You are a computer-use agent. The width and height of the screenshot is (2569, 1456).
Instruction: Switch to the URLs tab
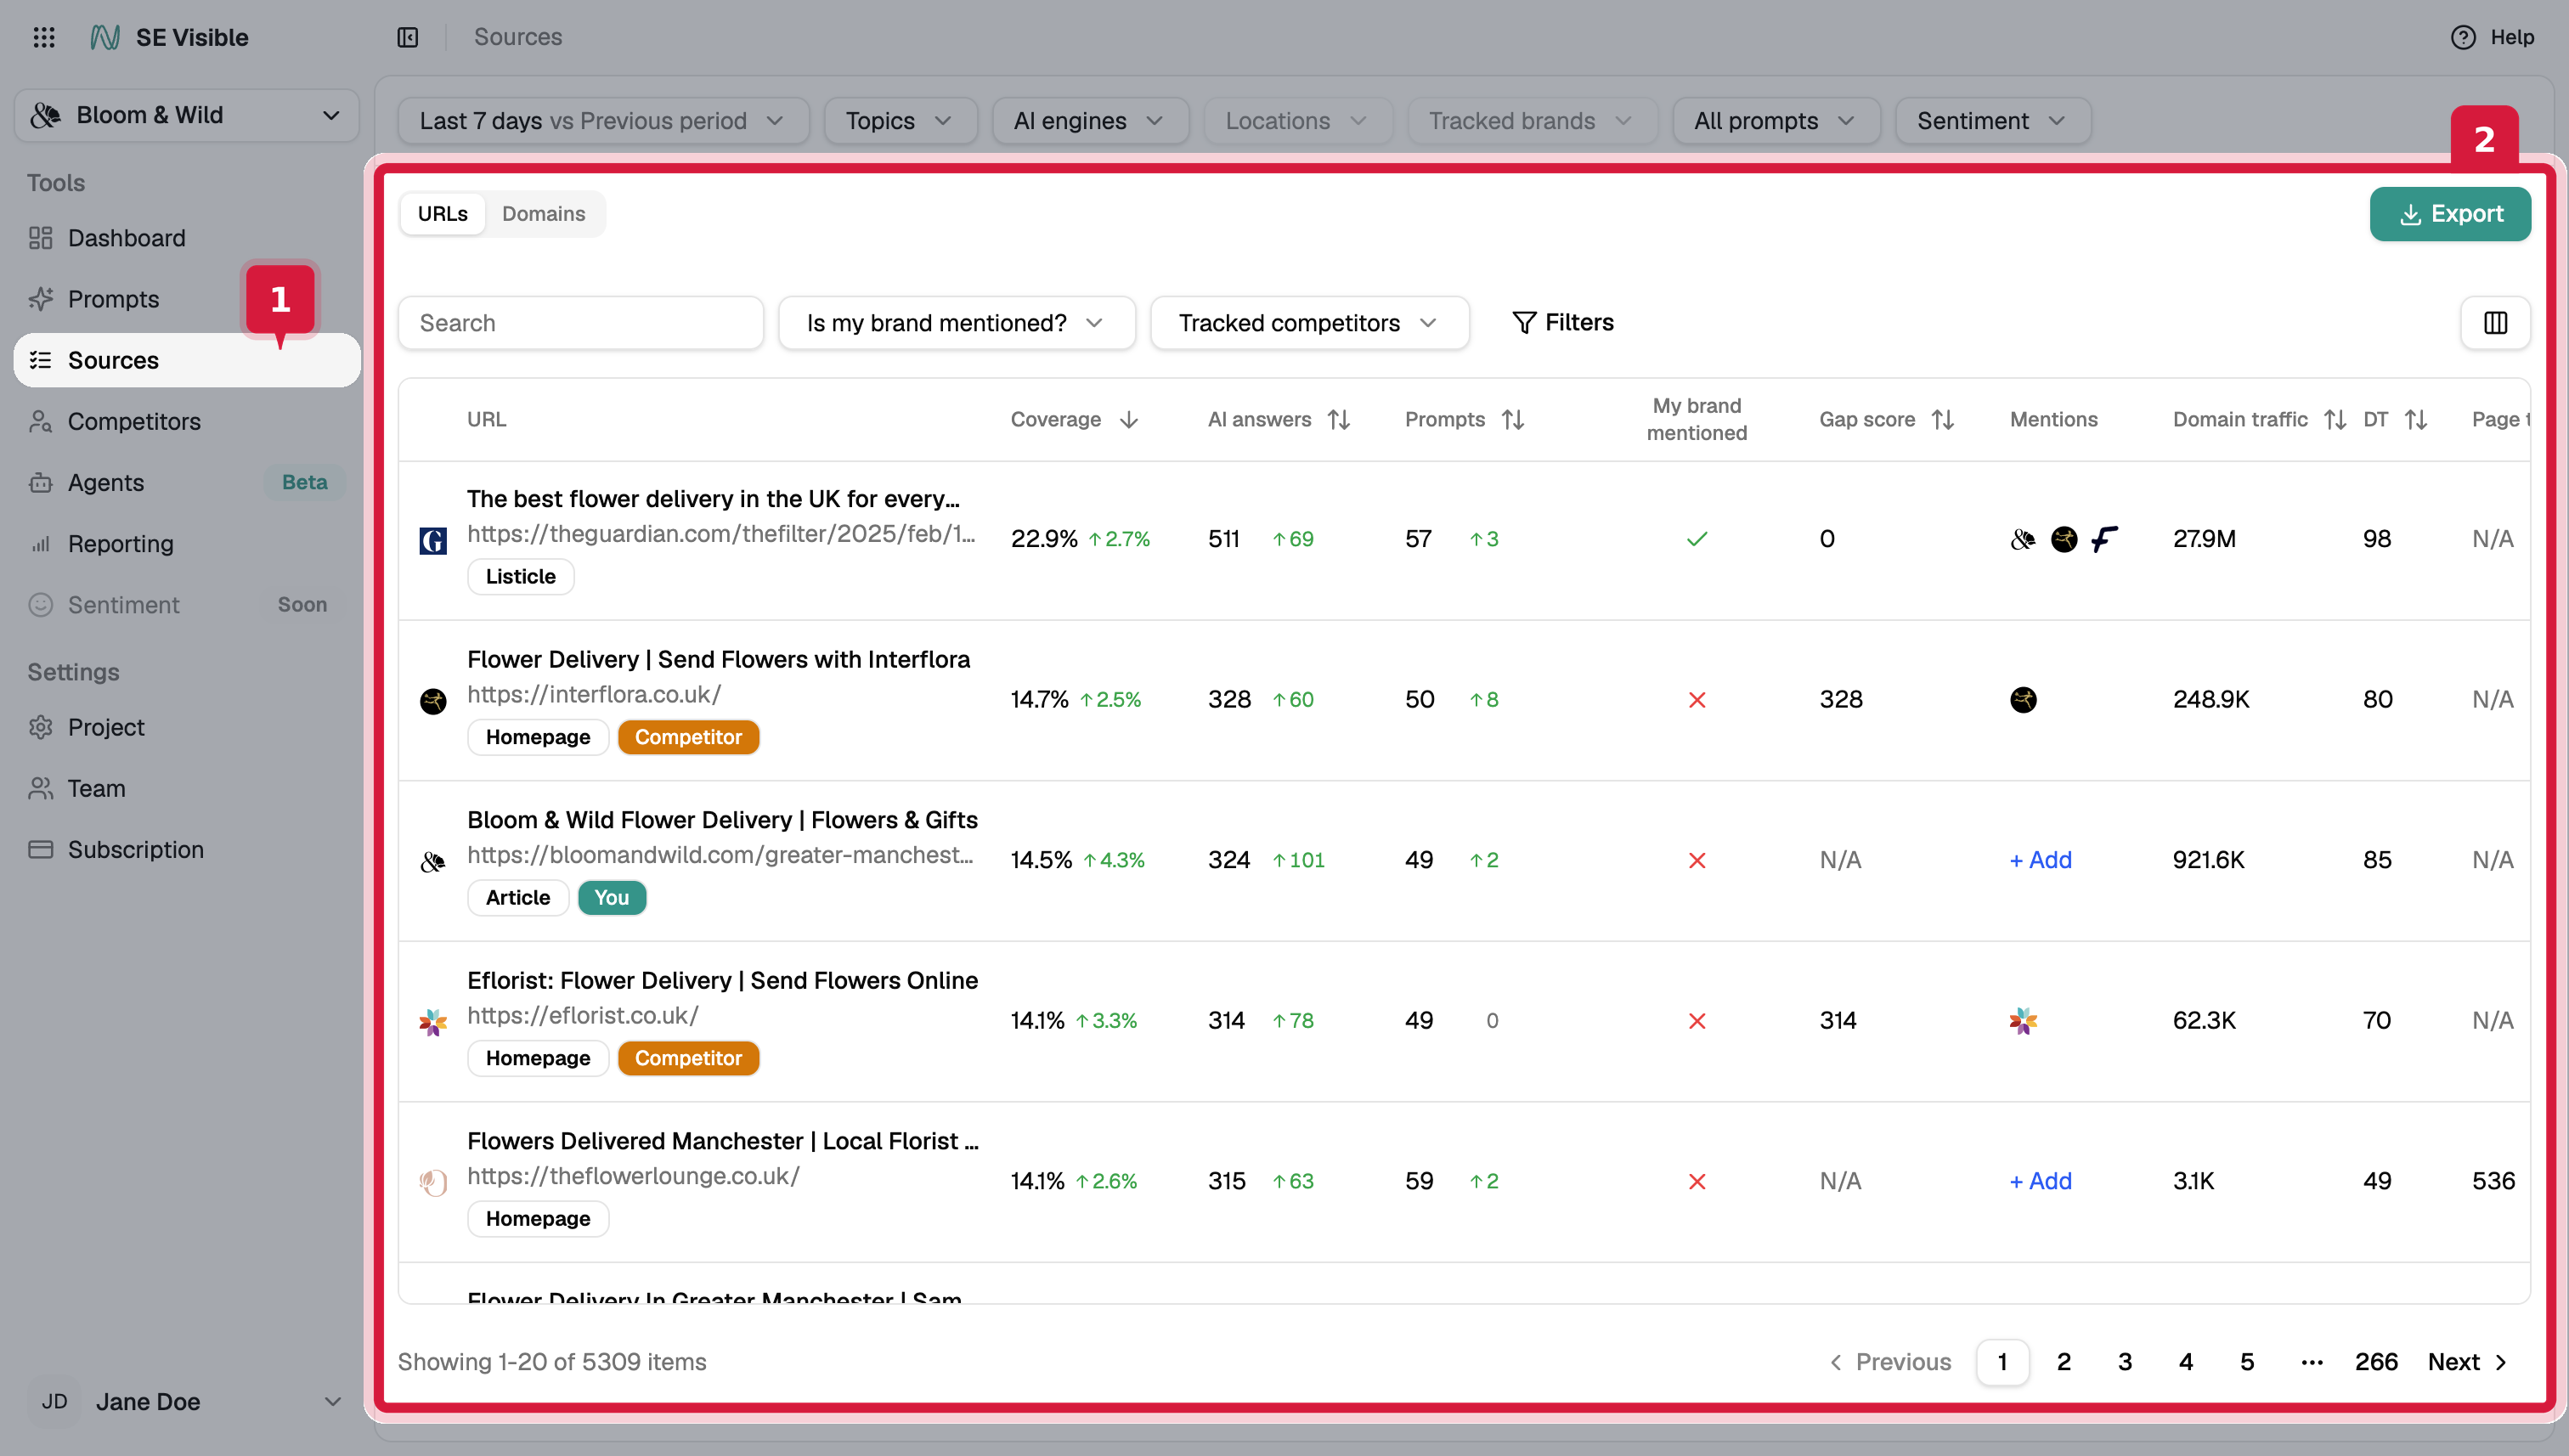(442, 214)
